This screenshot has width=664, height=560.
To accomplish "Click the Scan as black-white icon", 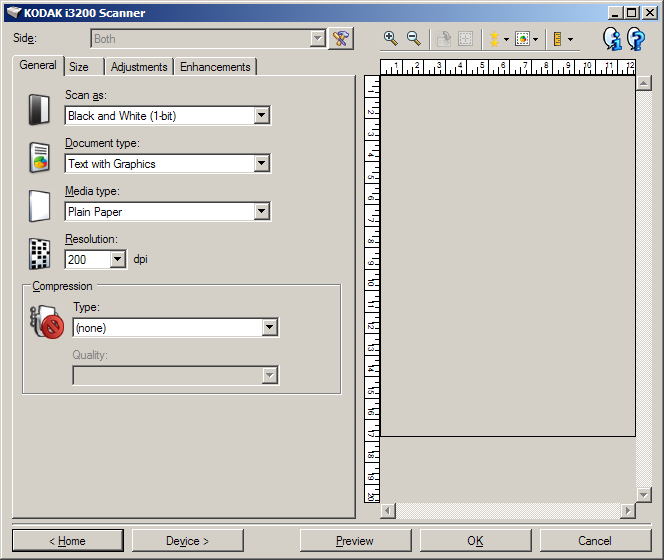I will (39, 110).
